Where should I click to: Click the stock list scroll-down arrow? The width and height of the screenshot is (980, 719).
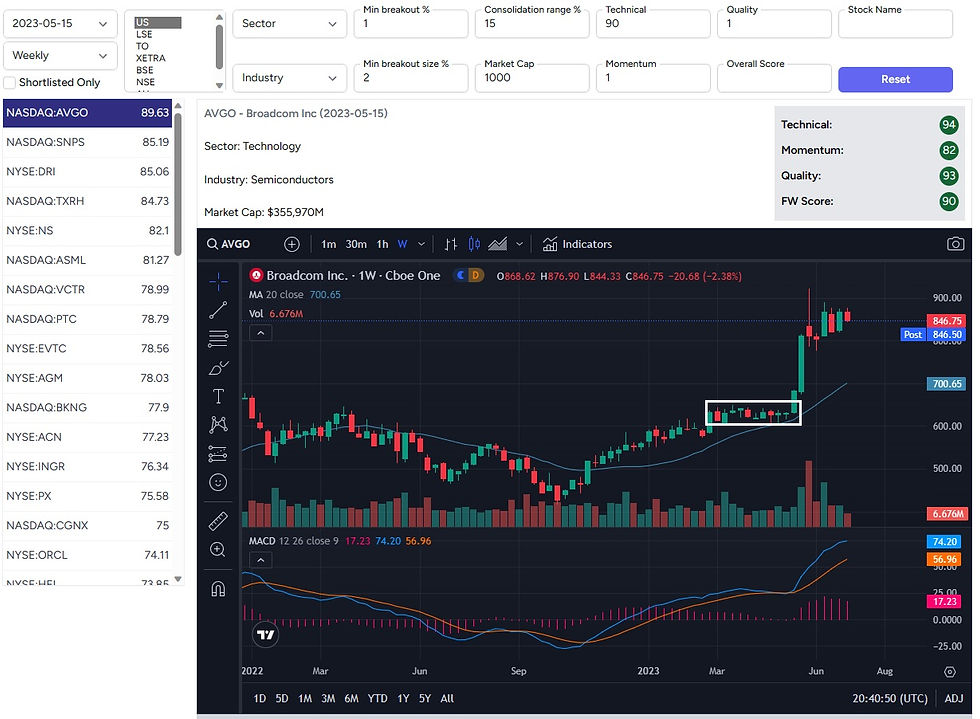[178, 579]
